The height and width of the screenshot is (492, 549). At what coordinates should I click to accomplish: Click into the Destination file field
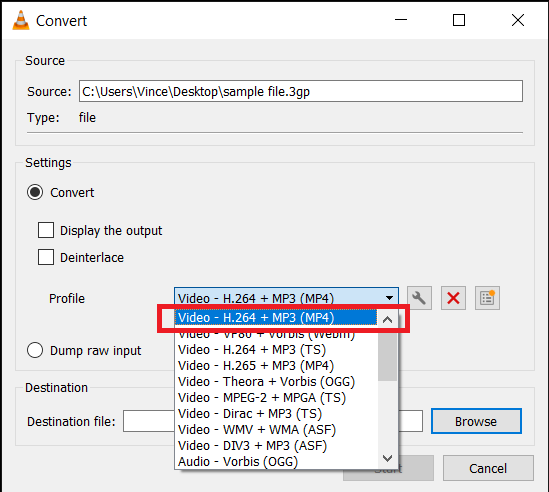273,421
